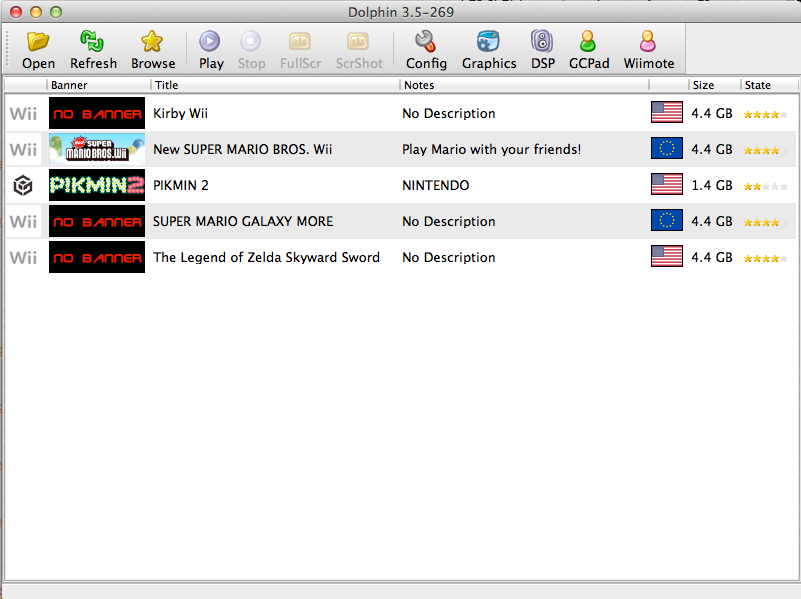Image resolution: width=801 pixels, height=599 pixels.
Task: Open the DSP audio settings icon
Action: [x=542, y=41]
